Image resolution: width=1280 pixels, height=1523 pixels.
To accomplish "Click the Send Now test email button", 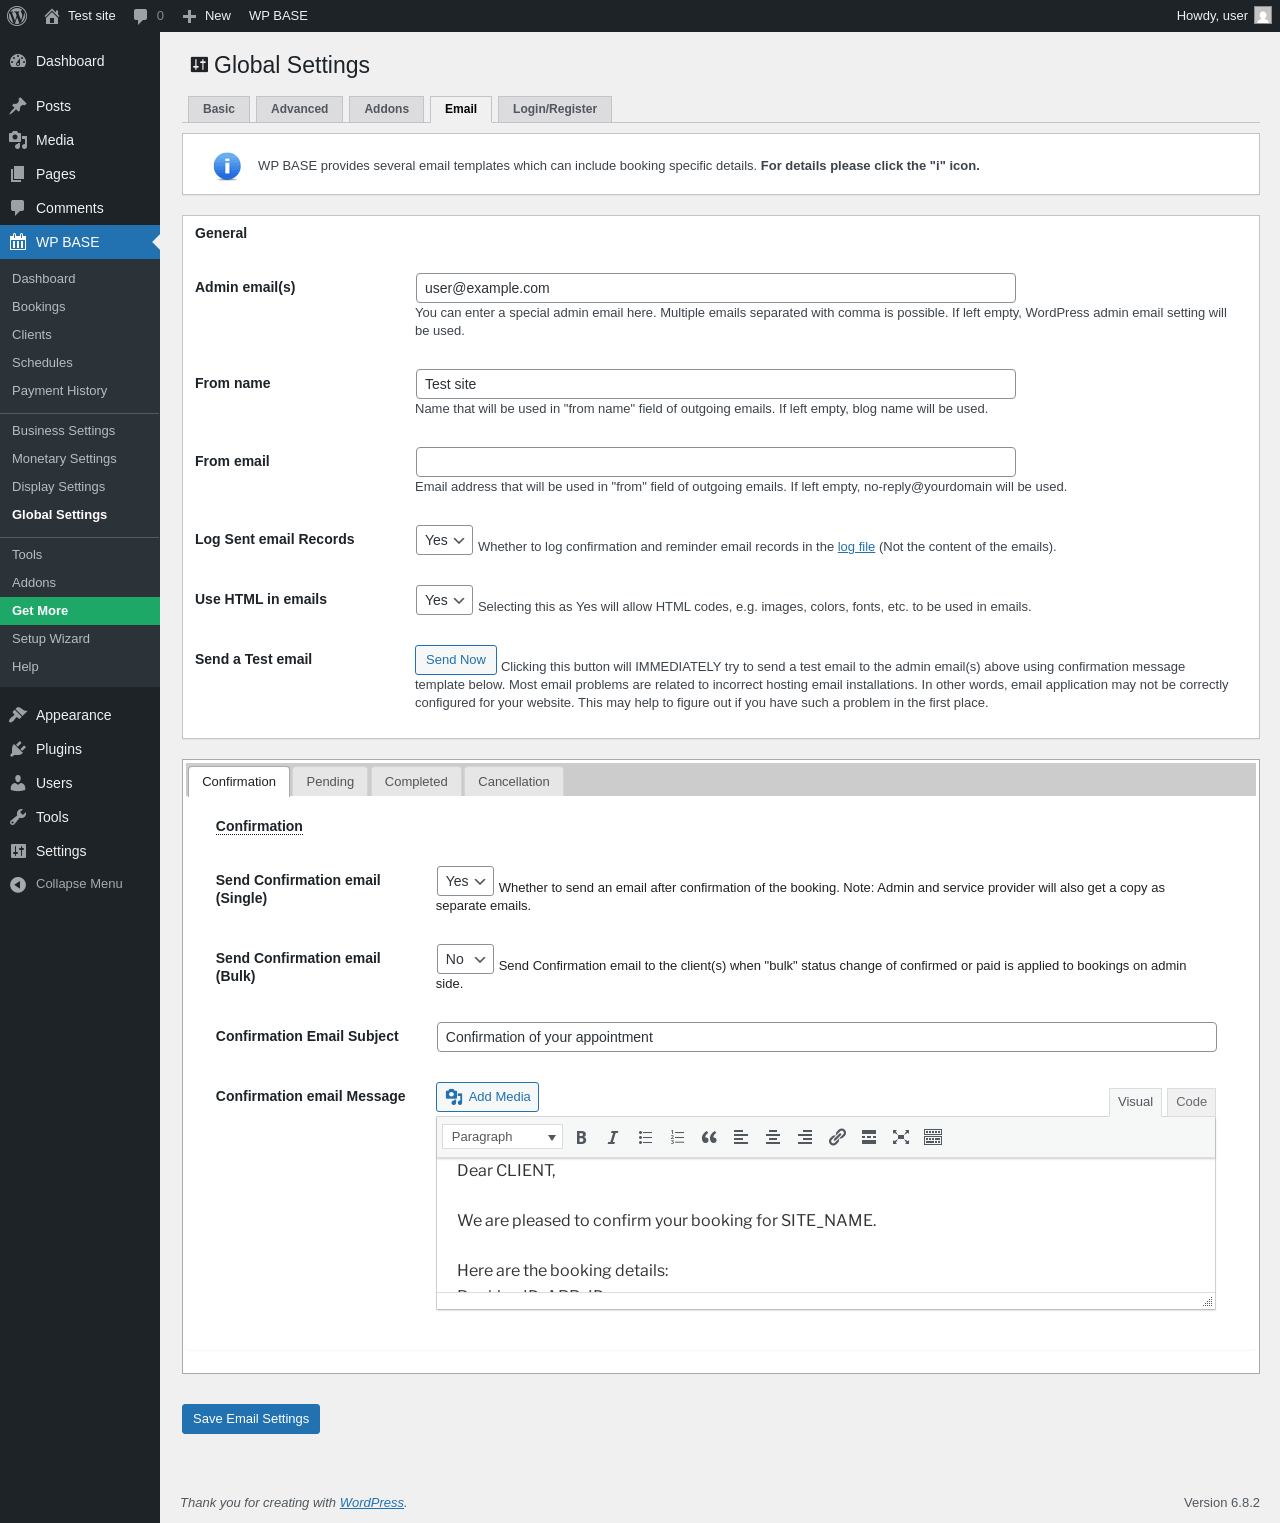I will pyautogui.click(x=456, y=660).
